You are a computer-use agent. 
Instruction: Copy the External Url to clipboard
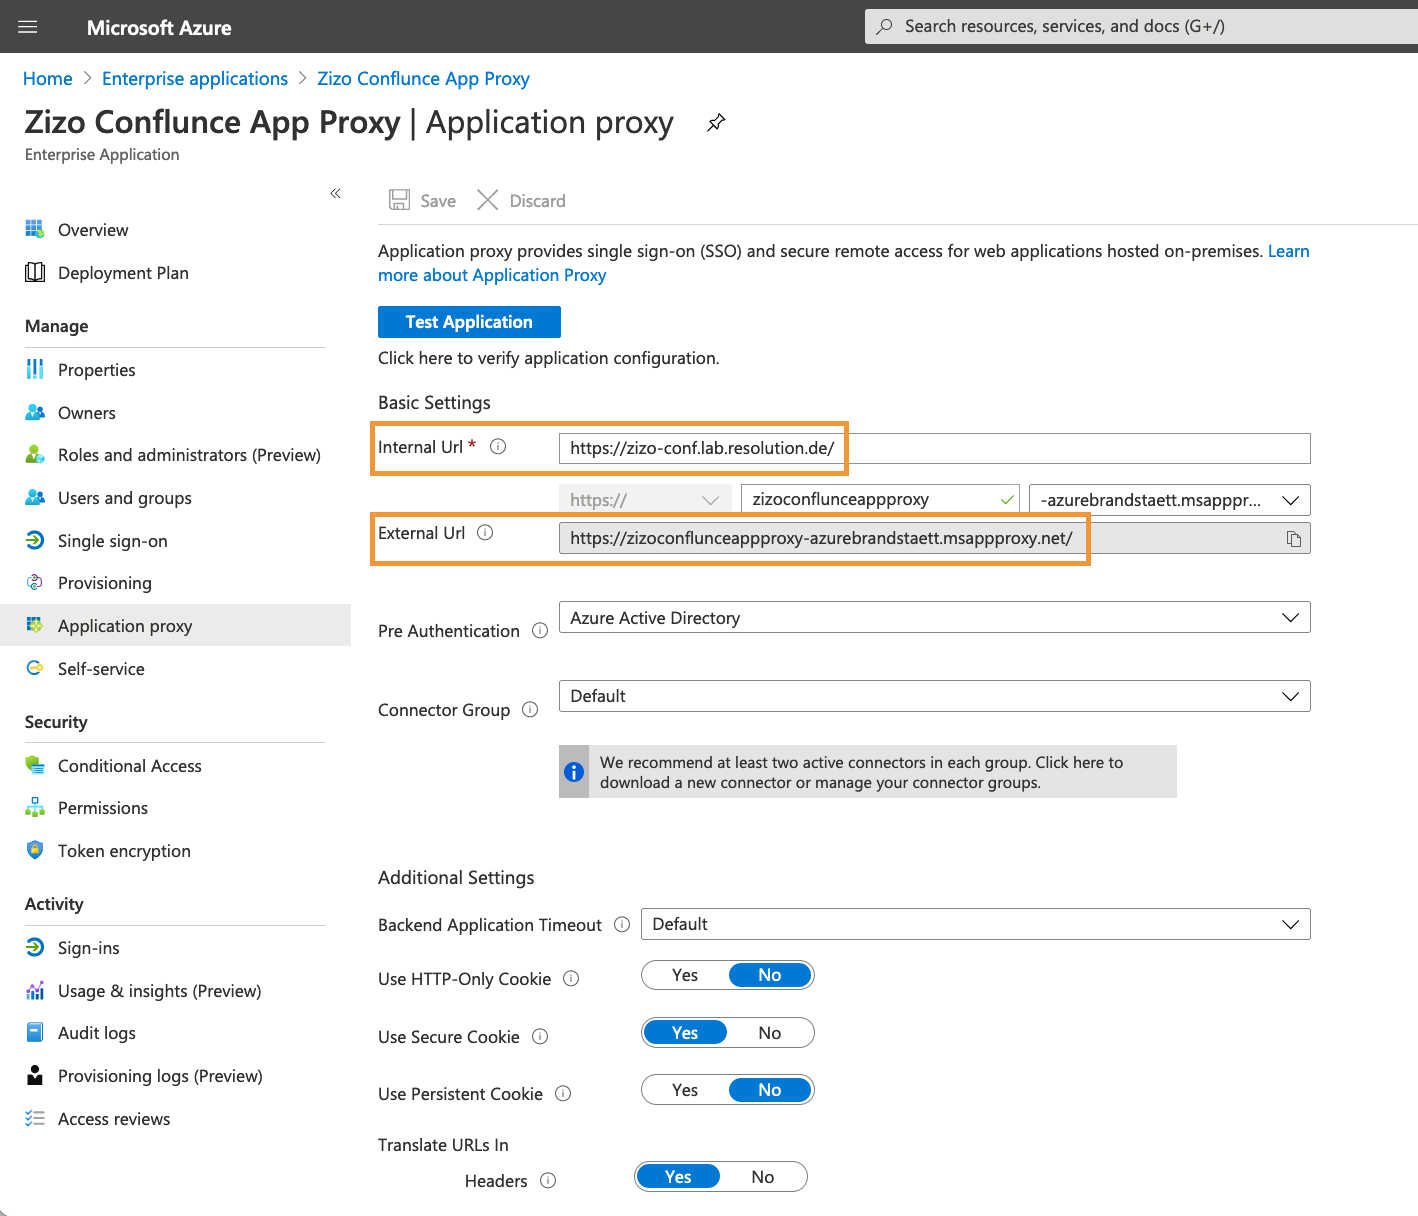pyautogui.click(x=1294, y=539)
